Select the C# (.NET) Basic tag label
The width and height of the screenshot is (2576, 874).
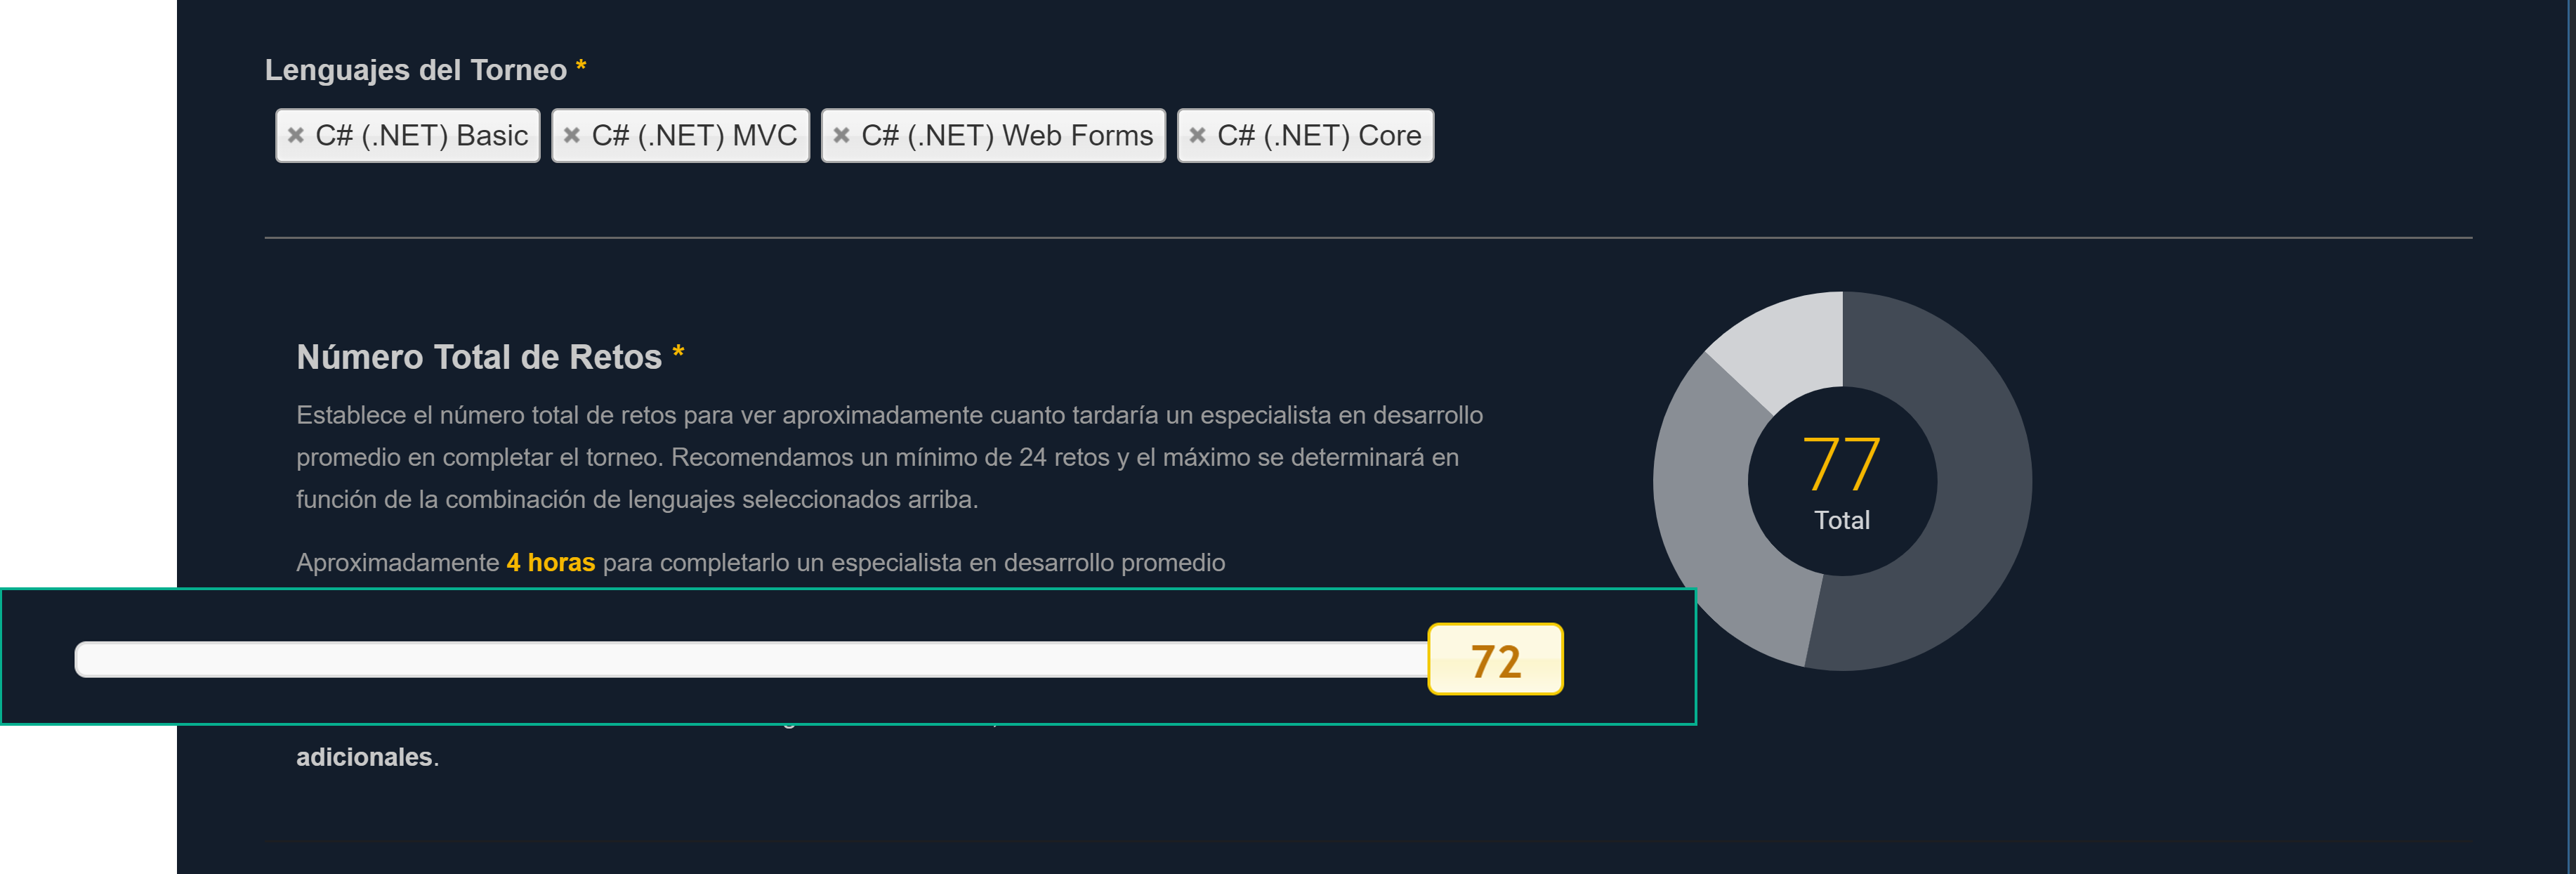(x=421, y=135)
